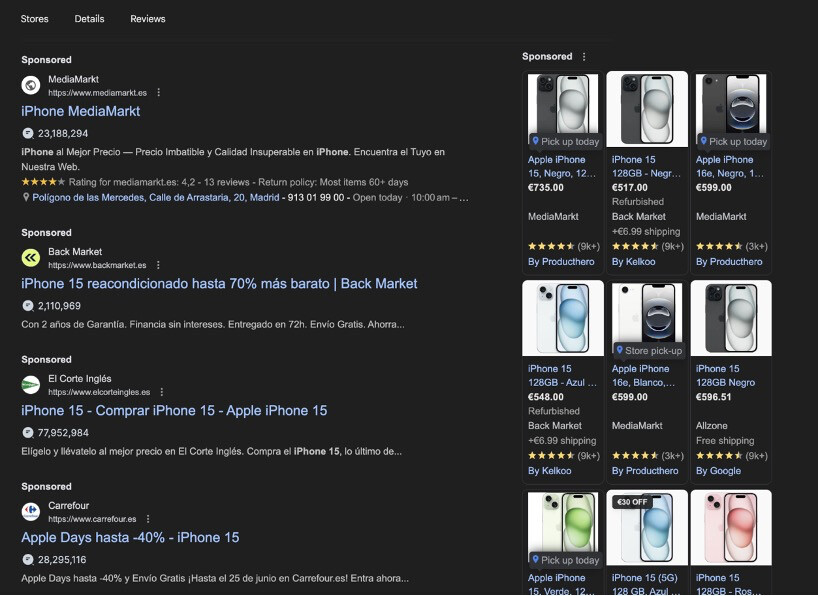Open MediaMarkt ad options three-dot menu

pyautogui.click(x=159, y=92)
